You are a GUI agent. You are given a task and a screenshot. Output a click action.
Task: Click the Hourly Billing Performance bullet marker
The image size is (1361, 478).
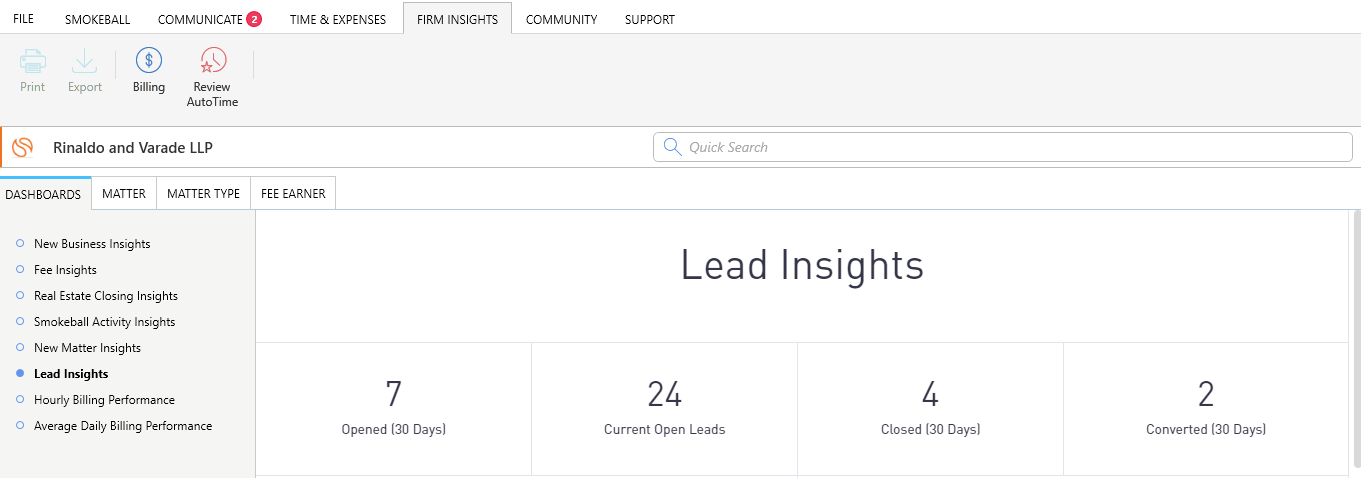tap(20, 399)
